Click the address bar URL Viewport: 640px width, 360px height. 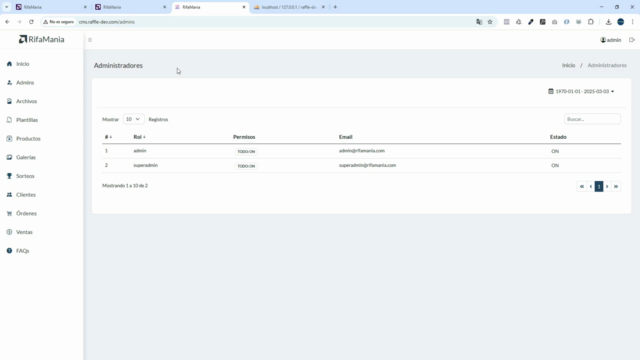click(x=107, y=22)
